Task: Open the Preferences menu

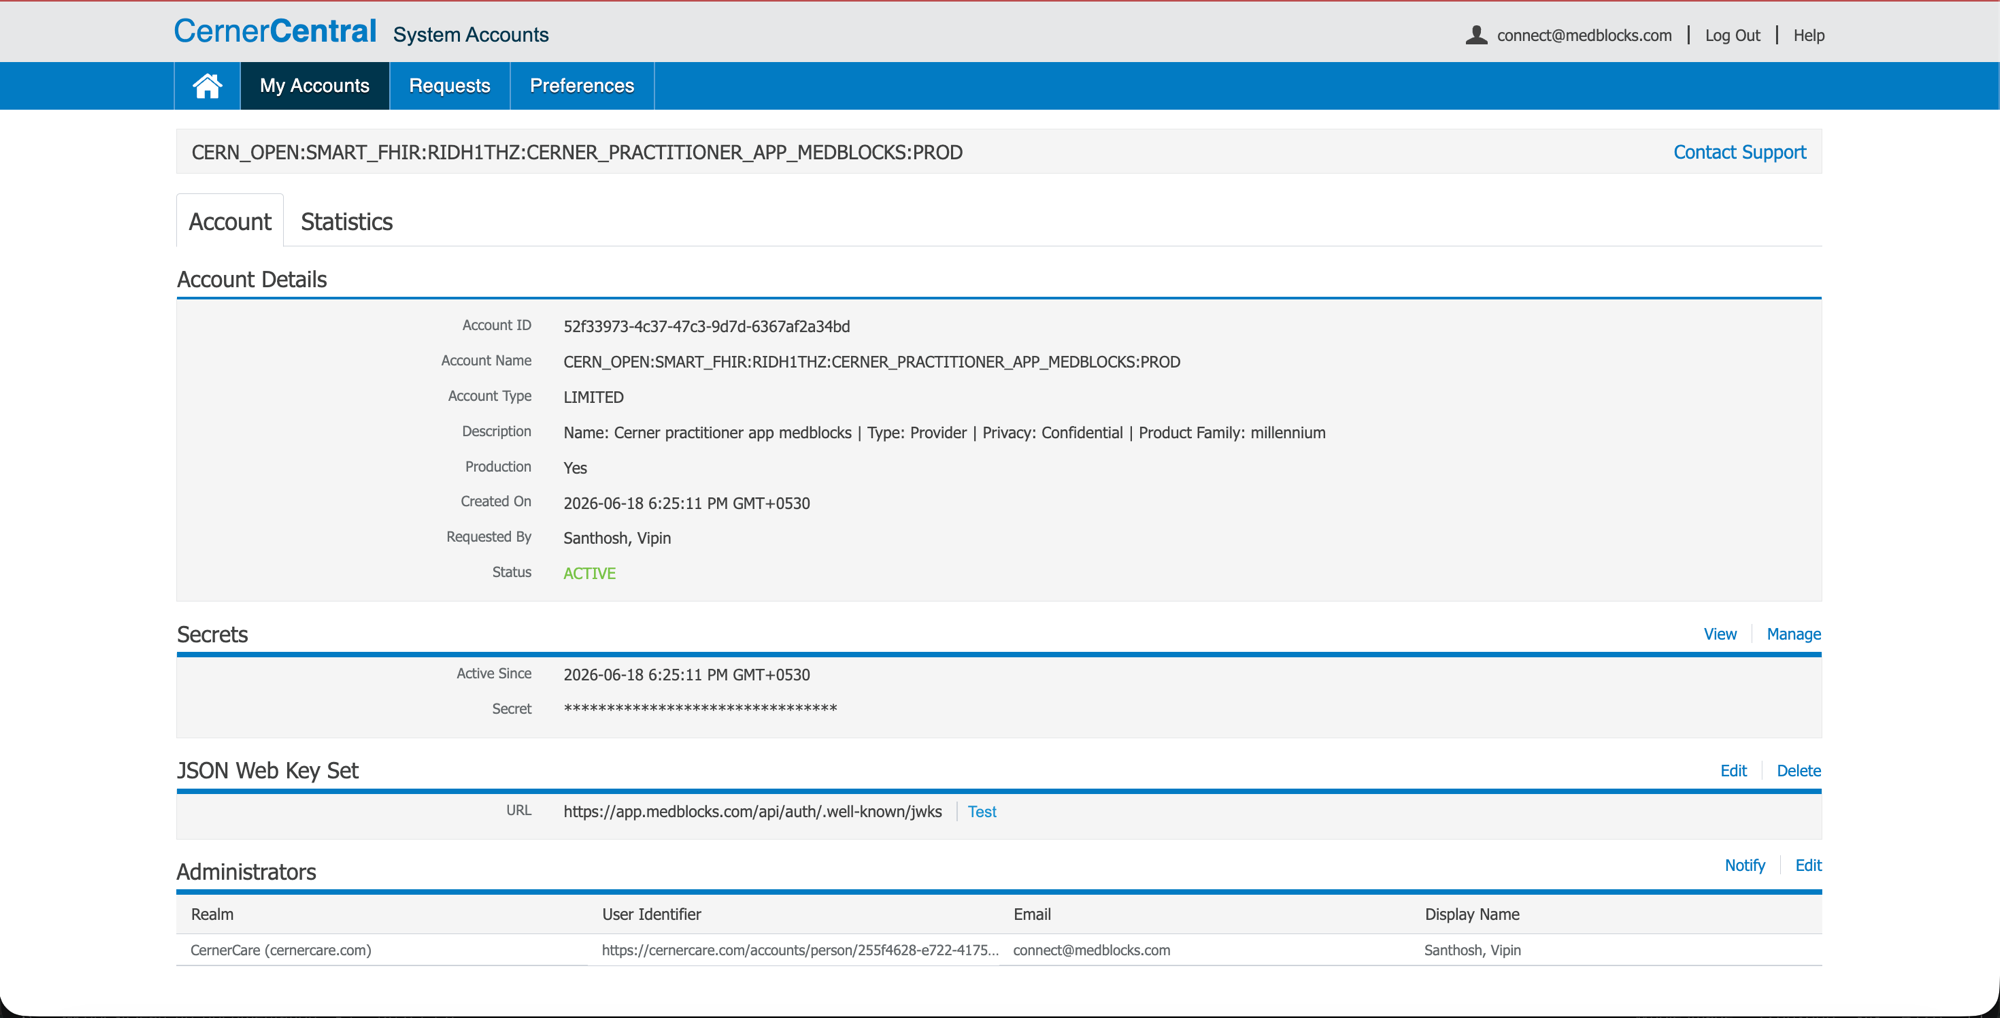Action: [582, 86]
